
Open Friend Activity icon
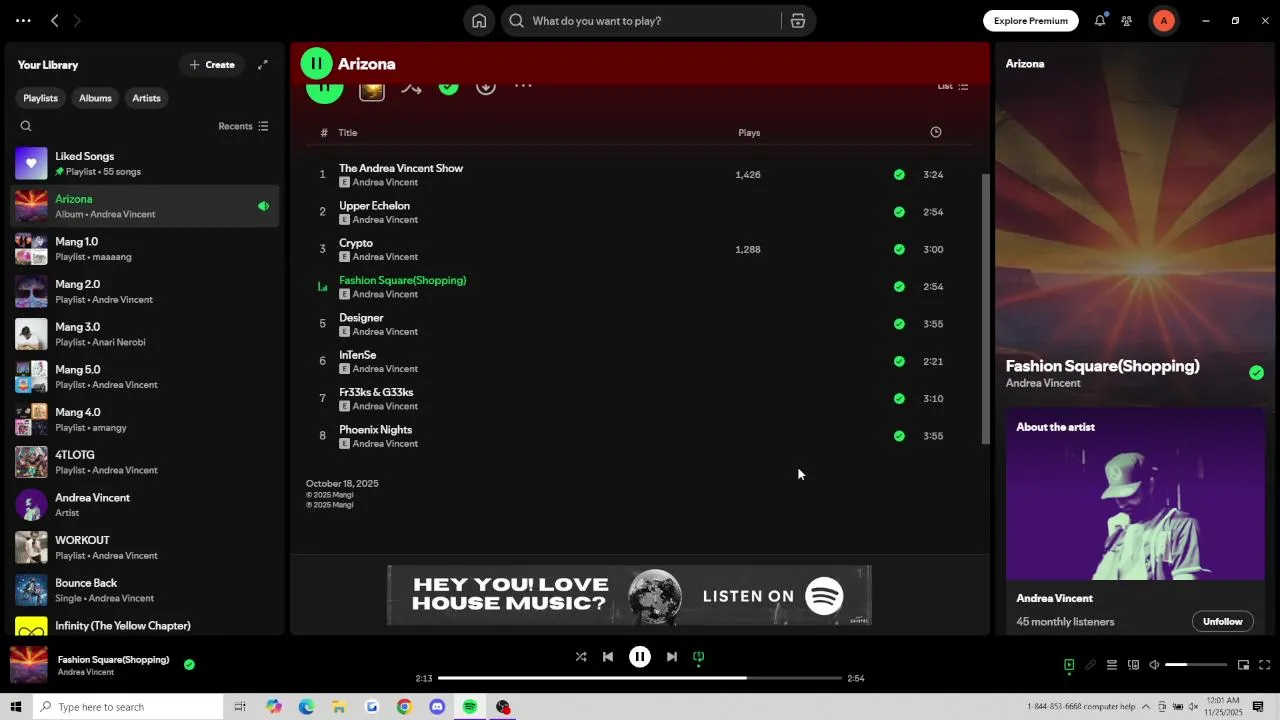[x=1127, y=20]
